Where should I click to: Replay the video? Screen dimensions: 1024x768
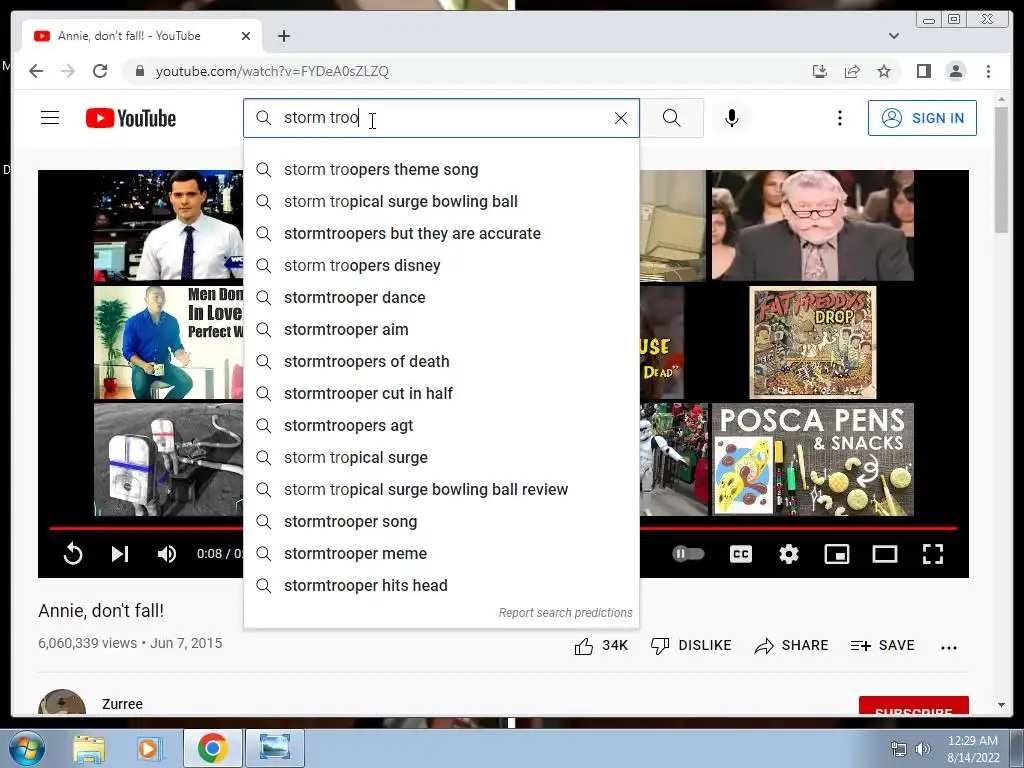(x=73, y=554)
